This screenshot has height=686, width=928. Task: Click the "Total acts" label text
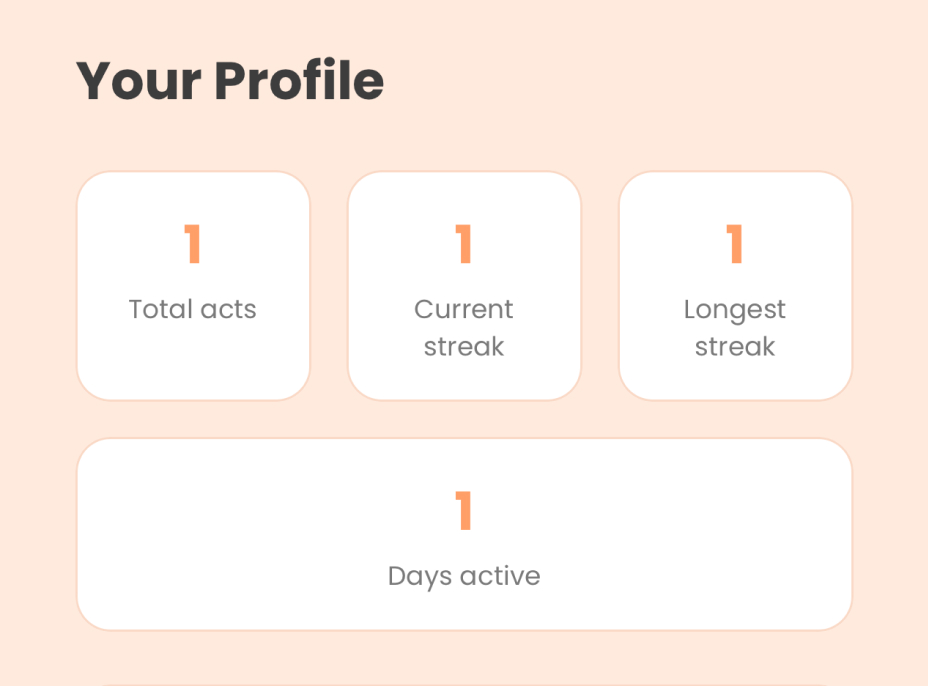pos(193,309)
